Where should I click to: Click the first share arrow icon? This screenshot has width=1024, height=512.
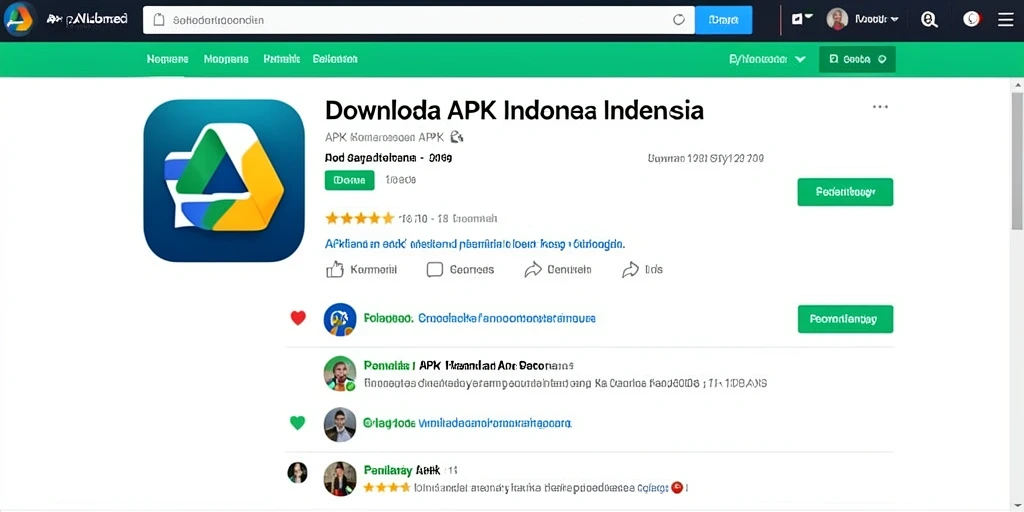[x=533, y=269]
